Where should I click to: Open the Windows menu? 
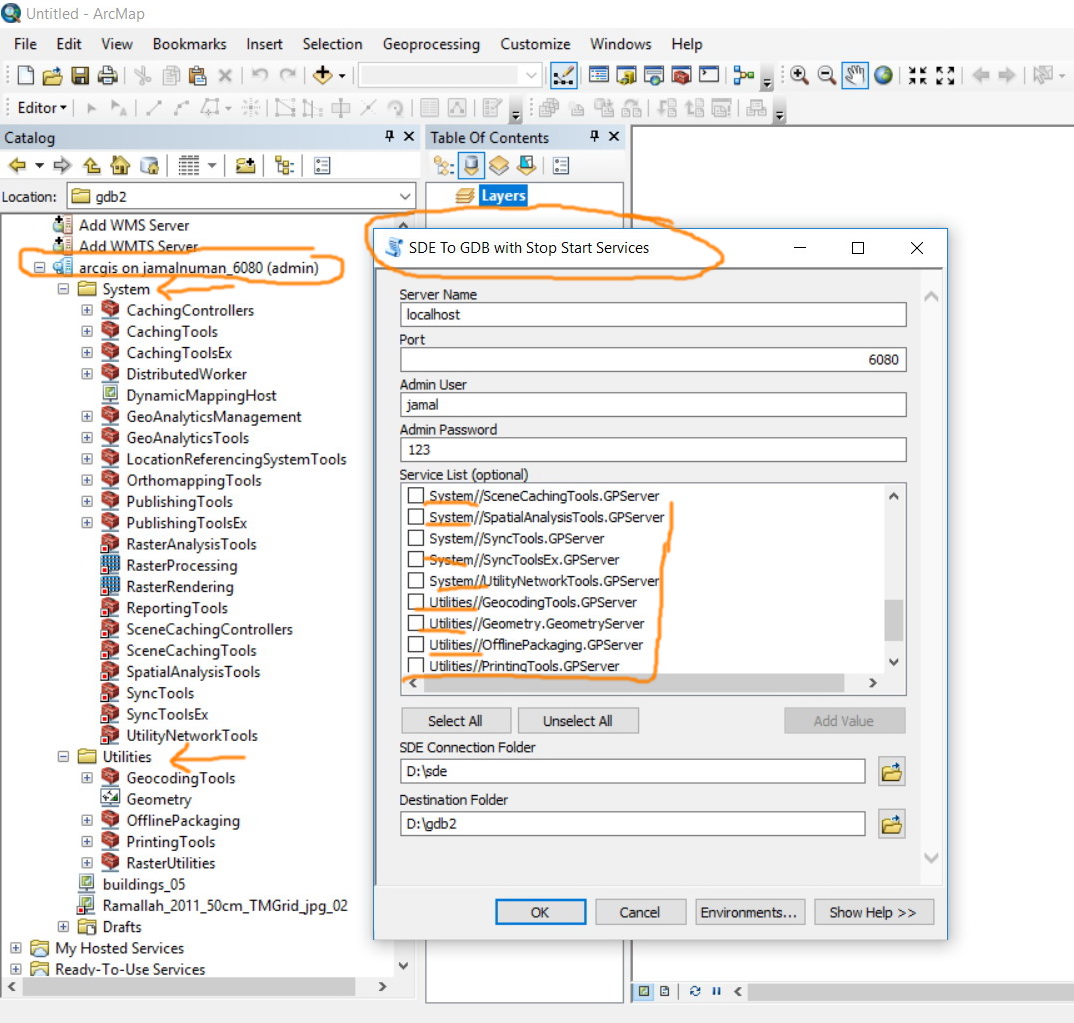621,44
